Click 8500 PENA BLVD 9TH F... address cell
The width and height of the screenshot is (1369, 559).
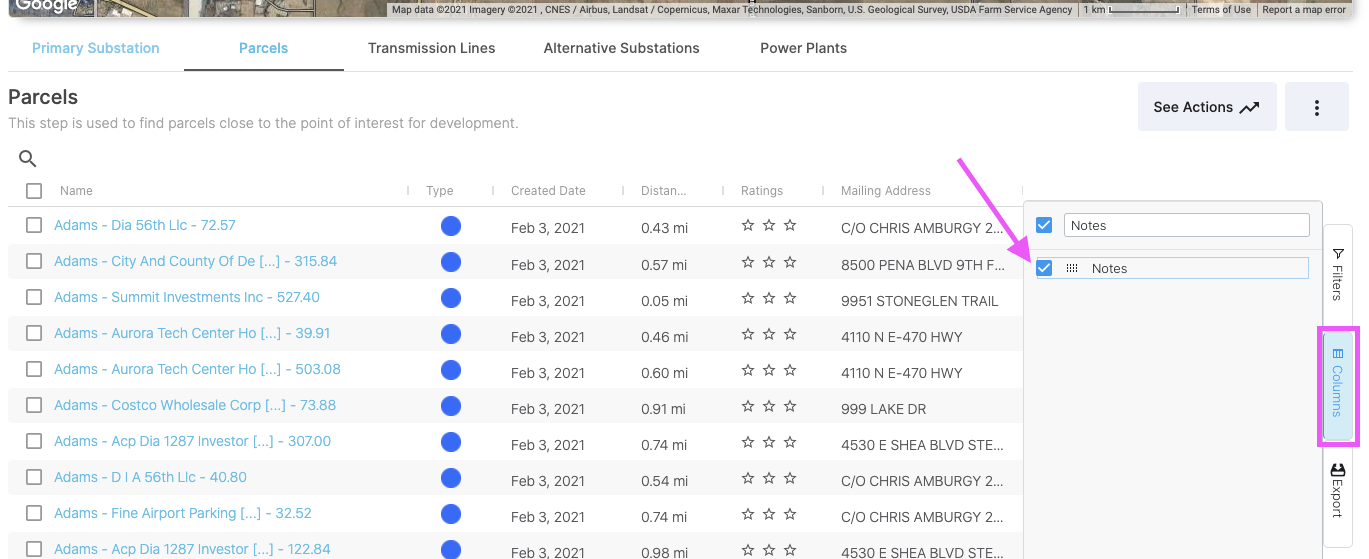[923, 264]
